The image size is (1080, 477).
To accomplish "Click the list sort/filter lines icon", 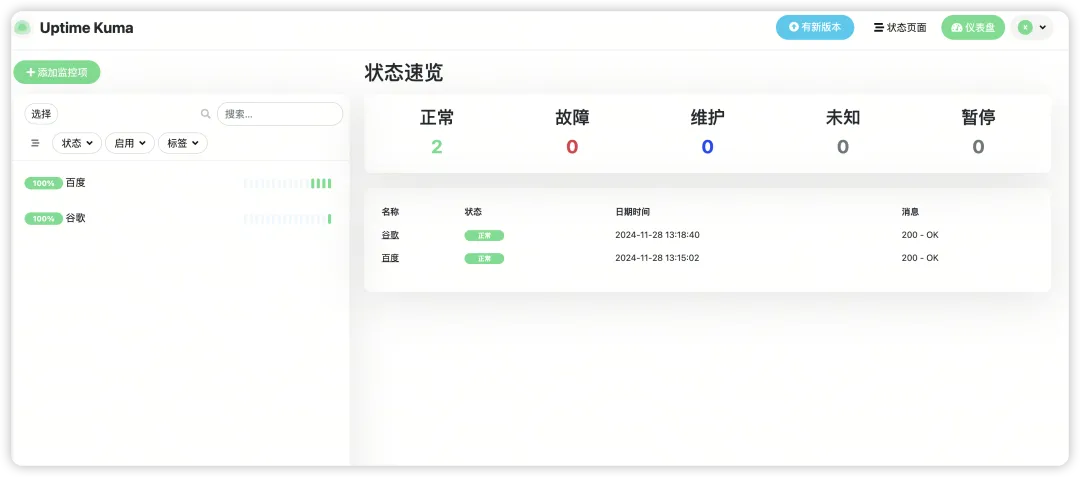I will (x=35, y=143).
